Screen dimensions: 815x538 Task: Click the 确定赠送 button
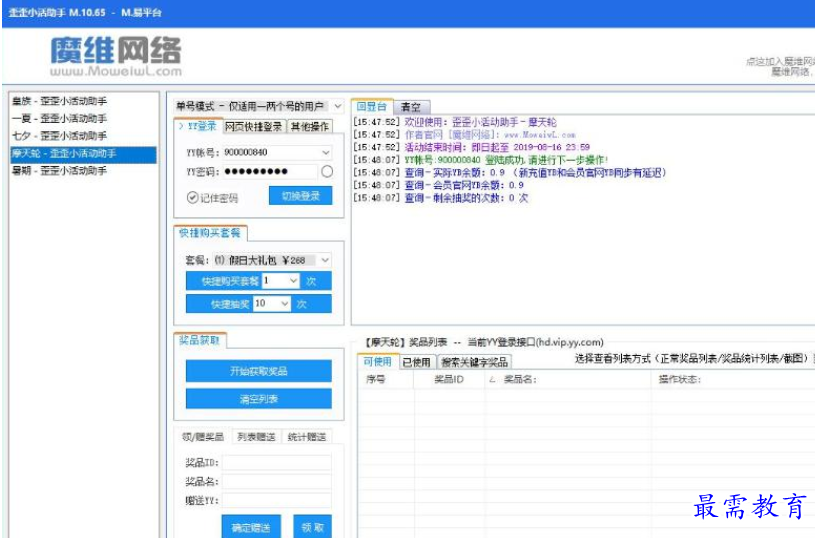pyautogui.click(x=251, y=527)
